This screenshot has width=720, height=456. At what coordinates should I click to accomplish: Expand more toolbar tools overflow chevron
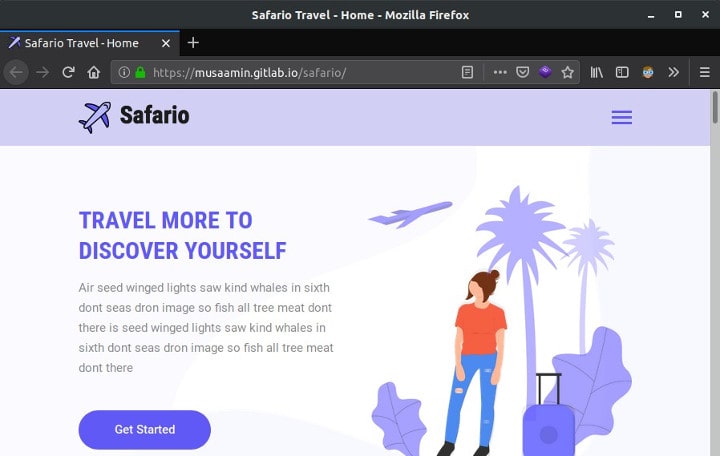(674, 72)
